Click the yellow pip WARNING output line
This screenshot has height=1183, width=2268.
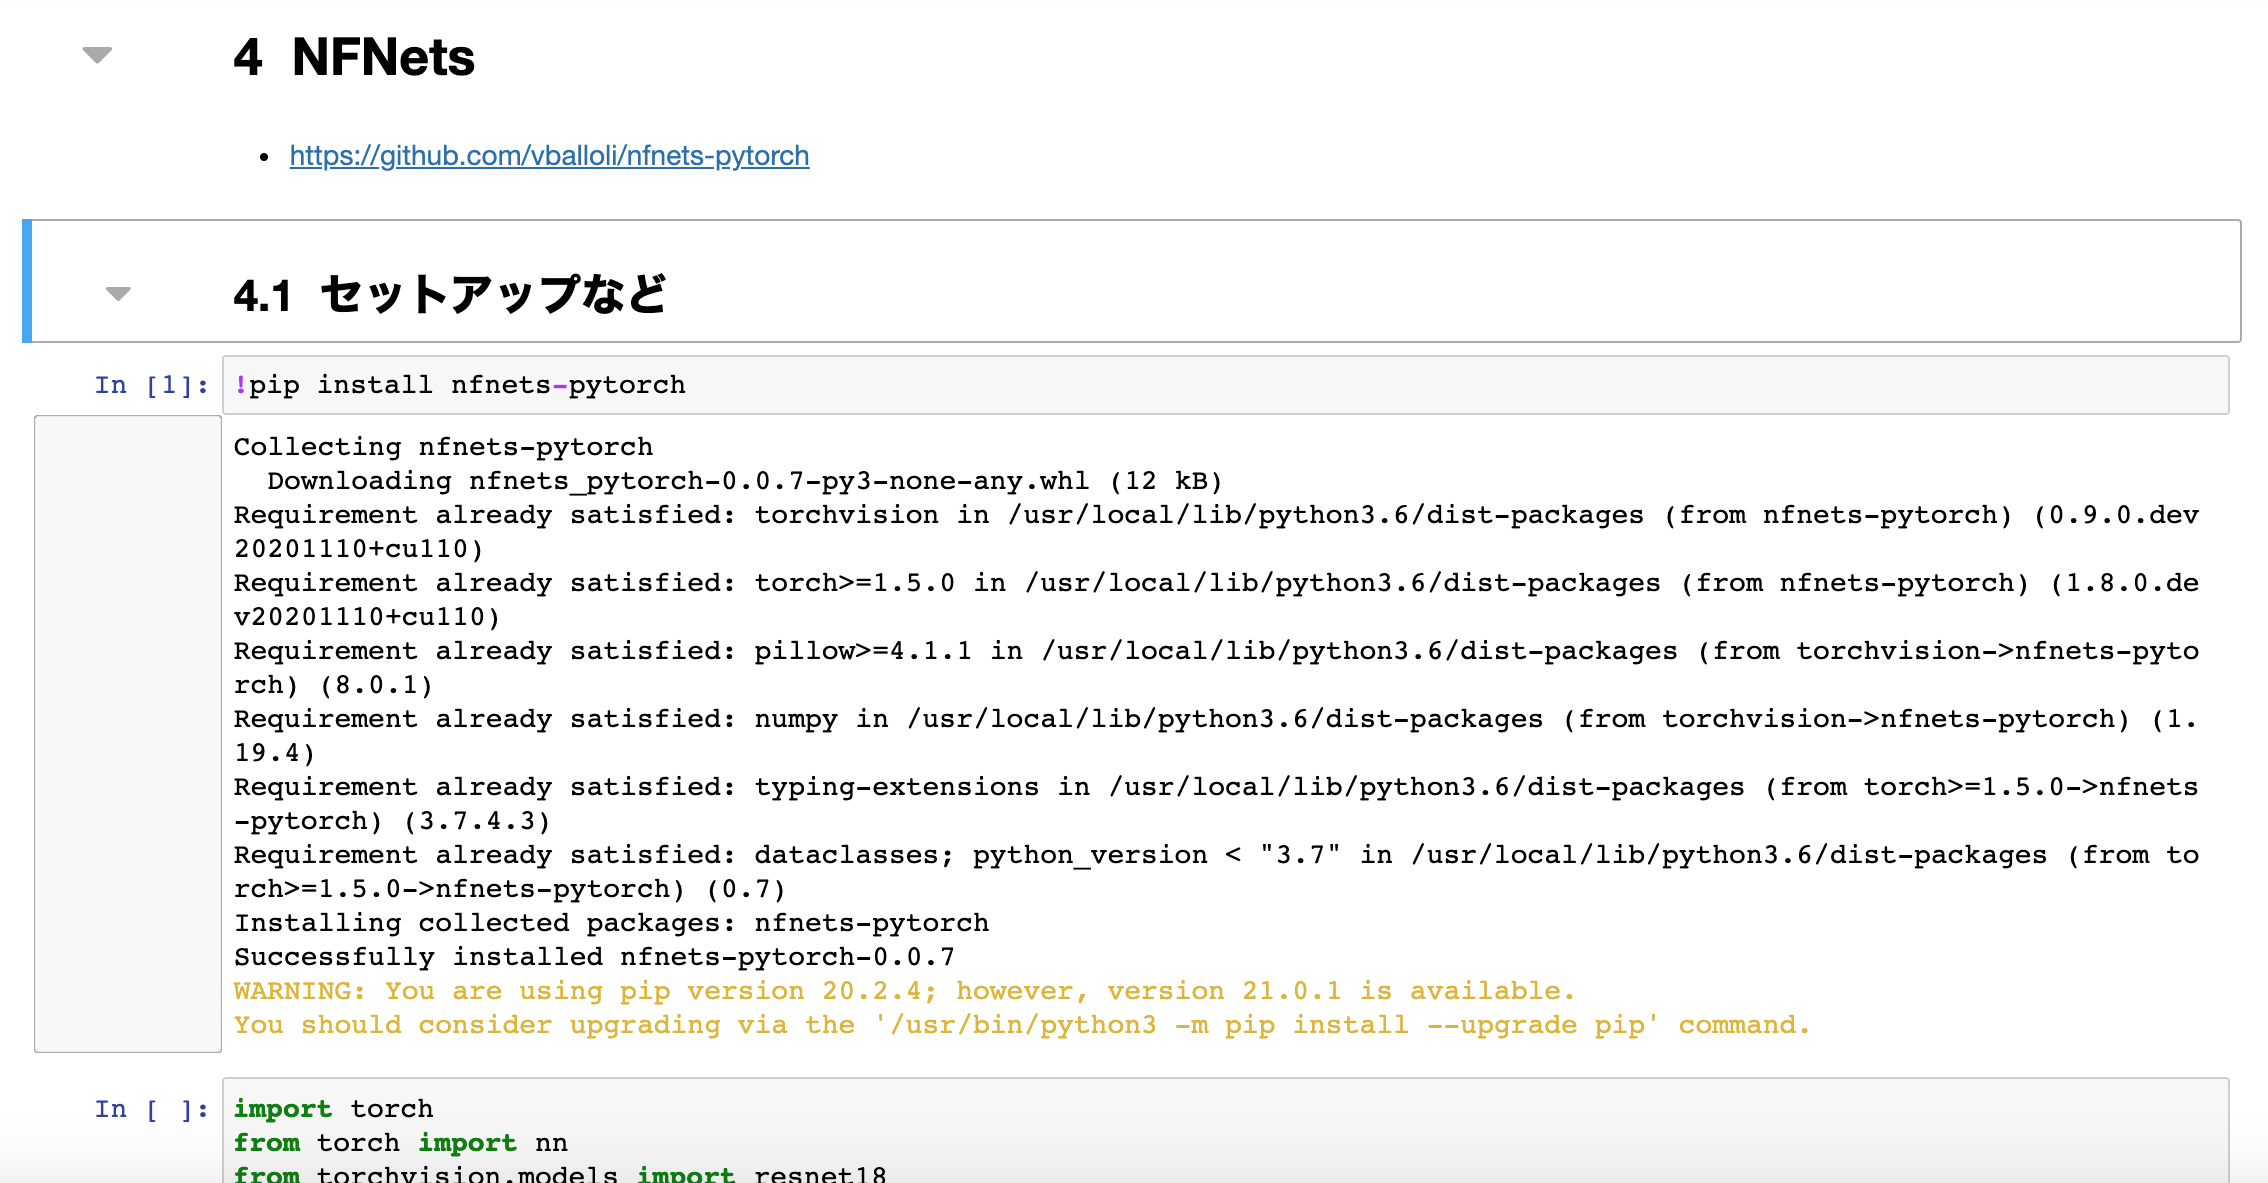click(904, 991)
